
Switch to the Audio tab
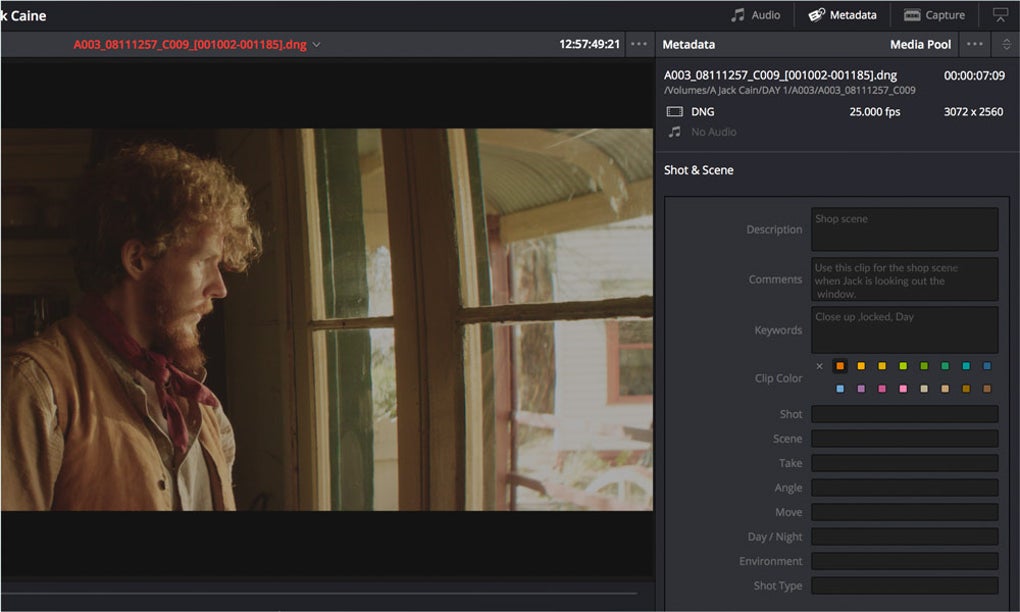click(756, 14)
